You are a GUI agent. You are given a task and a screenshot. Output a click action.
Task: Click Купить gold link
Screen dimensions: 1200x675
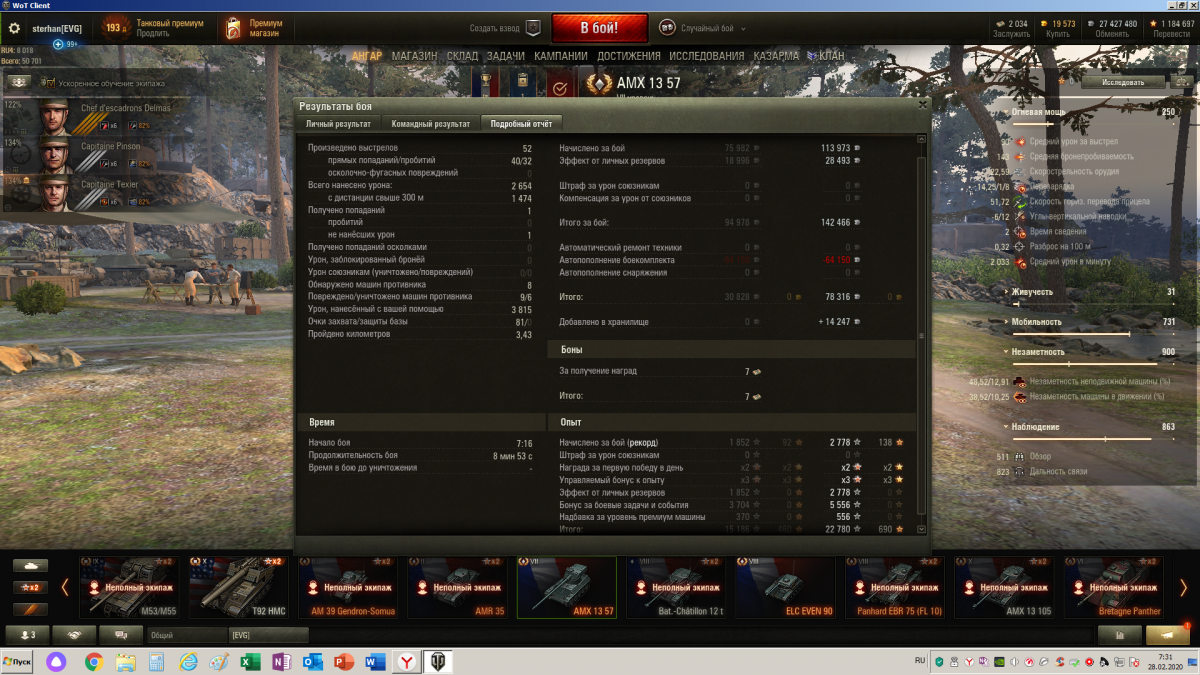click(1058, 33)
